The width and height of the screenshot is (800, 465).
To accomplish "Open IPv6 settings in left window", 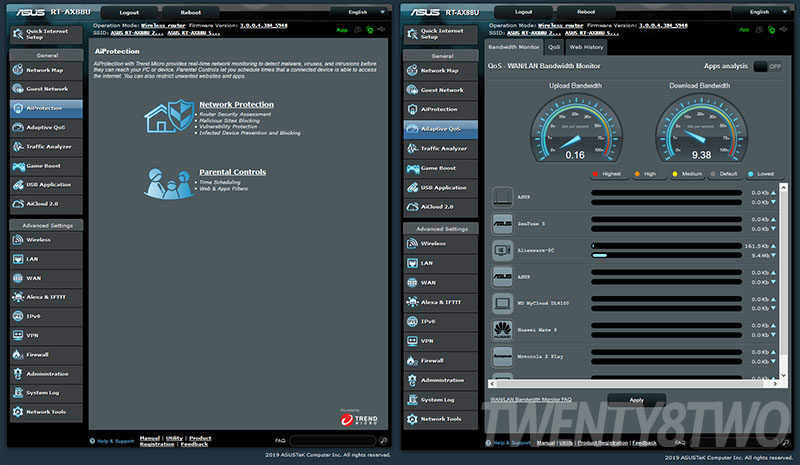I will pos(46,316).
